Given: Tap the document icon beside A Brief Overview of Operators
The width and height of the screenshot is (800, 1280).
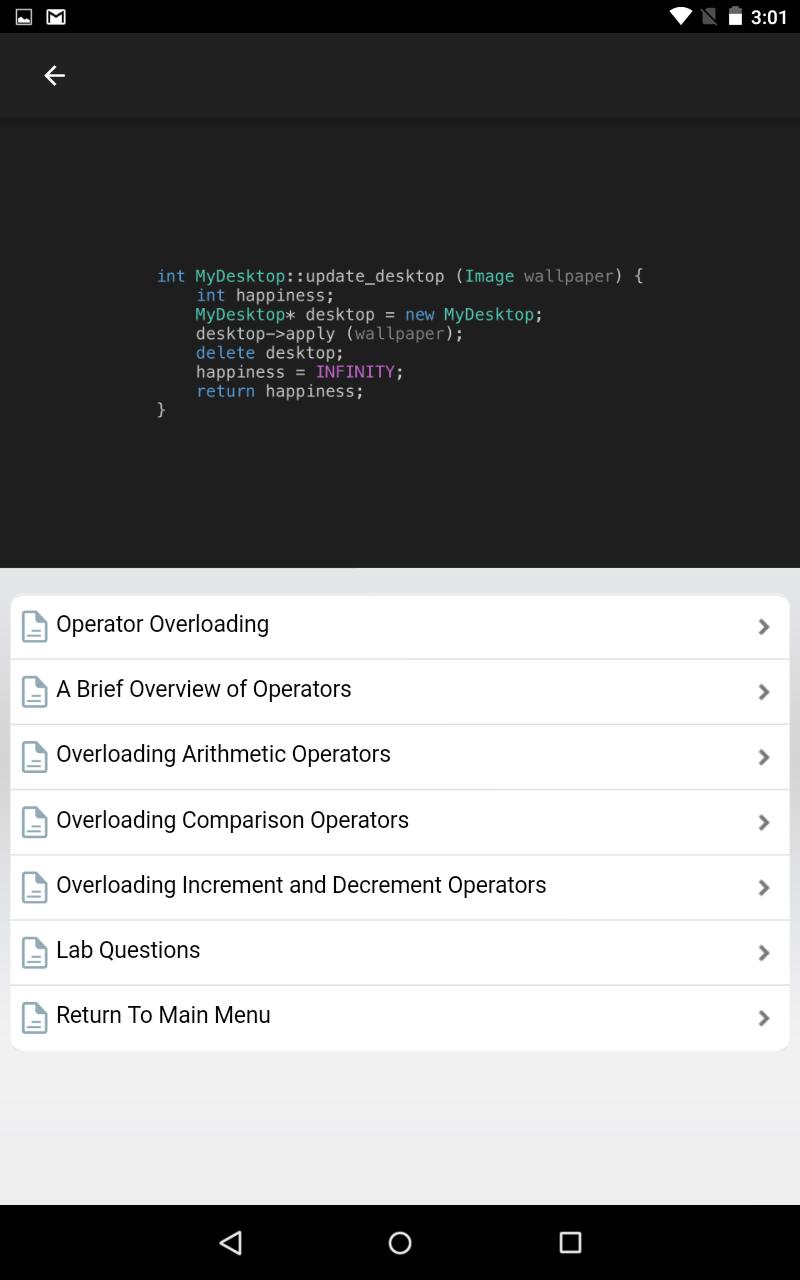Looking at the screenshot, I should (35, 692).
